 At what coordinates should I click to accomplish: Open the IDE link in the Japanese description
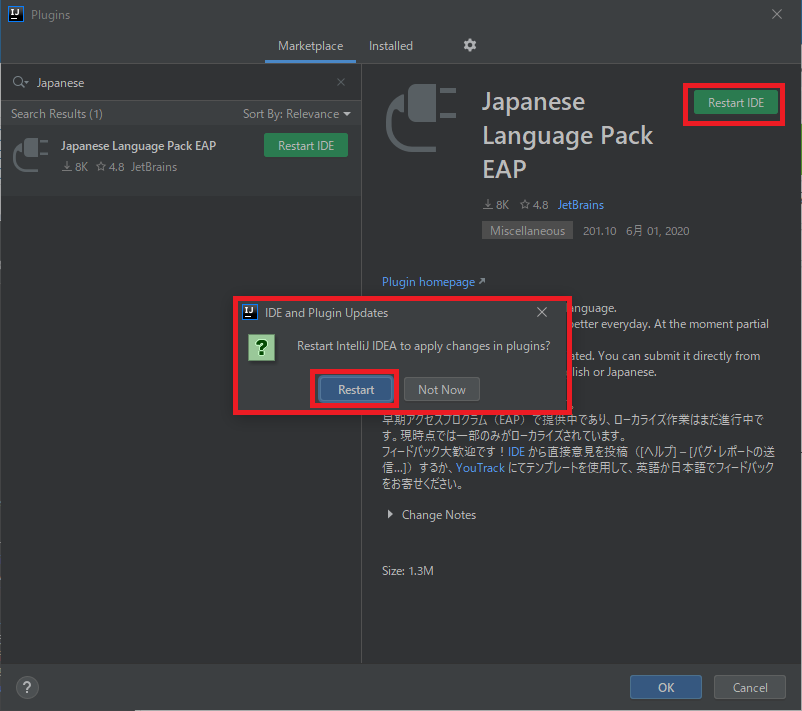click(516, 452)
